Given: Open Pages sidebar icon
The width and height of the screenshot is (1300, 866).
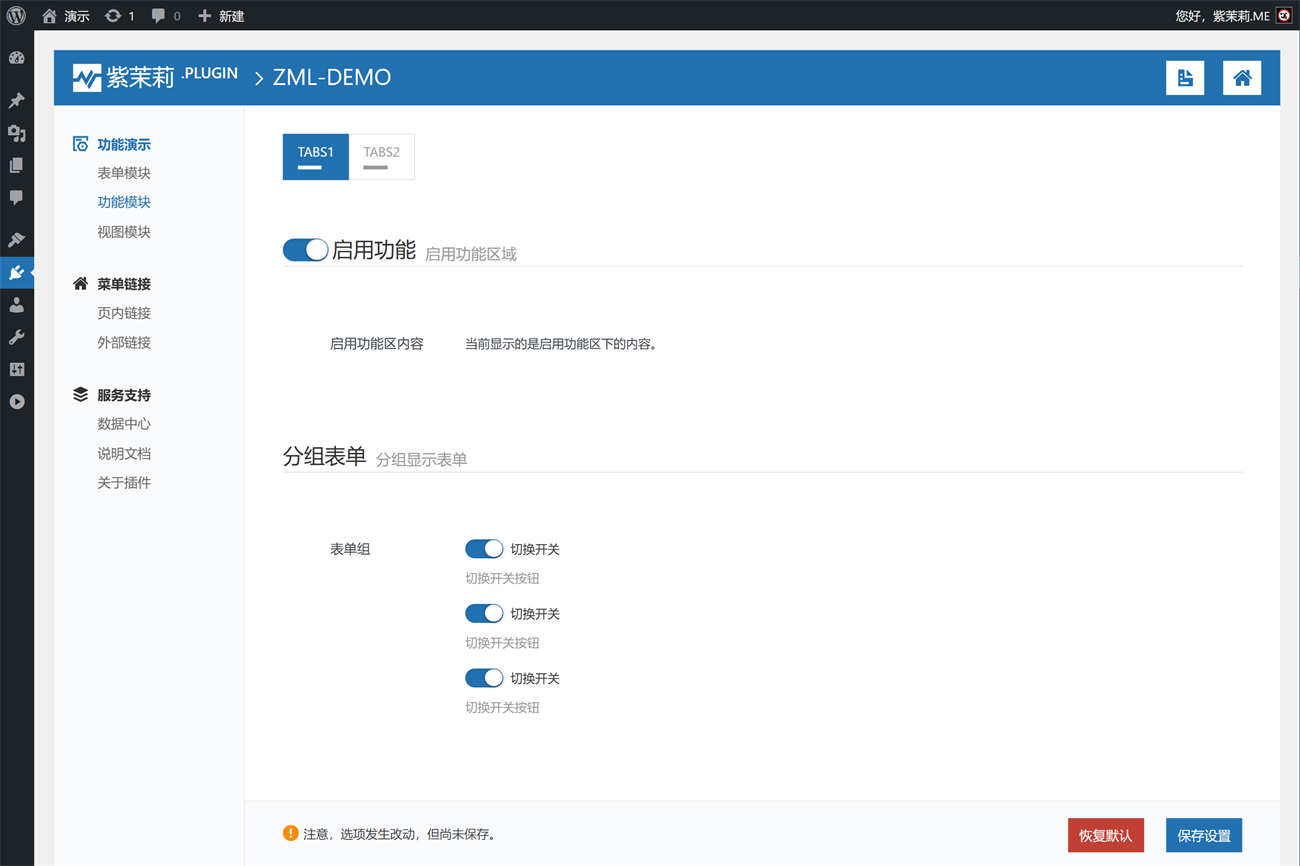Looking at the screenshot, I should [16, 165].
